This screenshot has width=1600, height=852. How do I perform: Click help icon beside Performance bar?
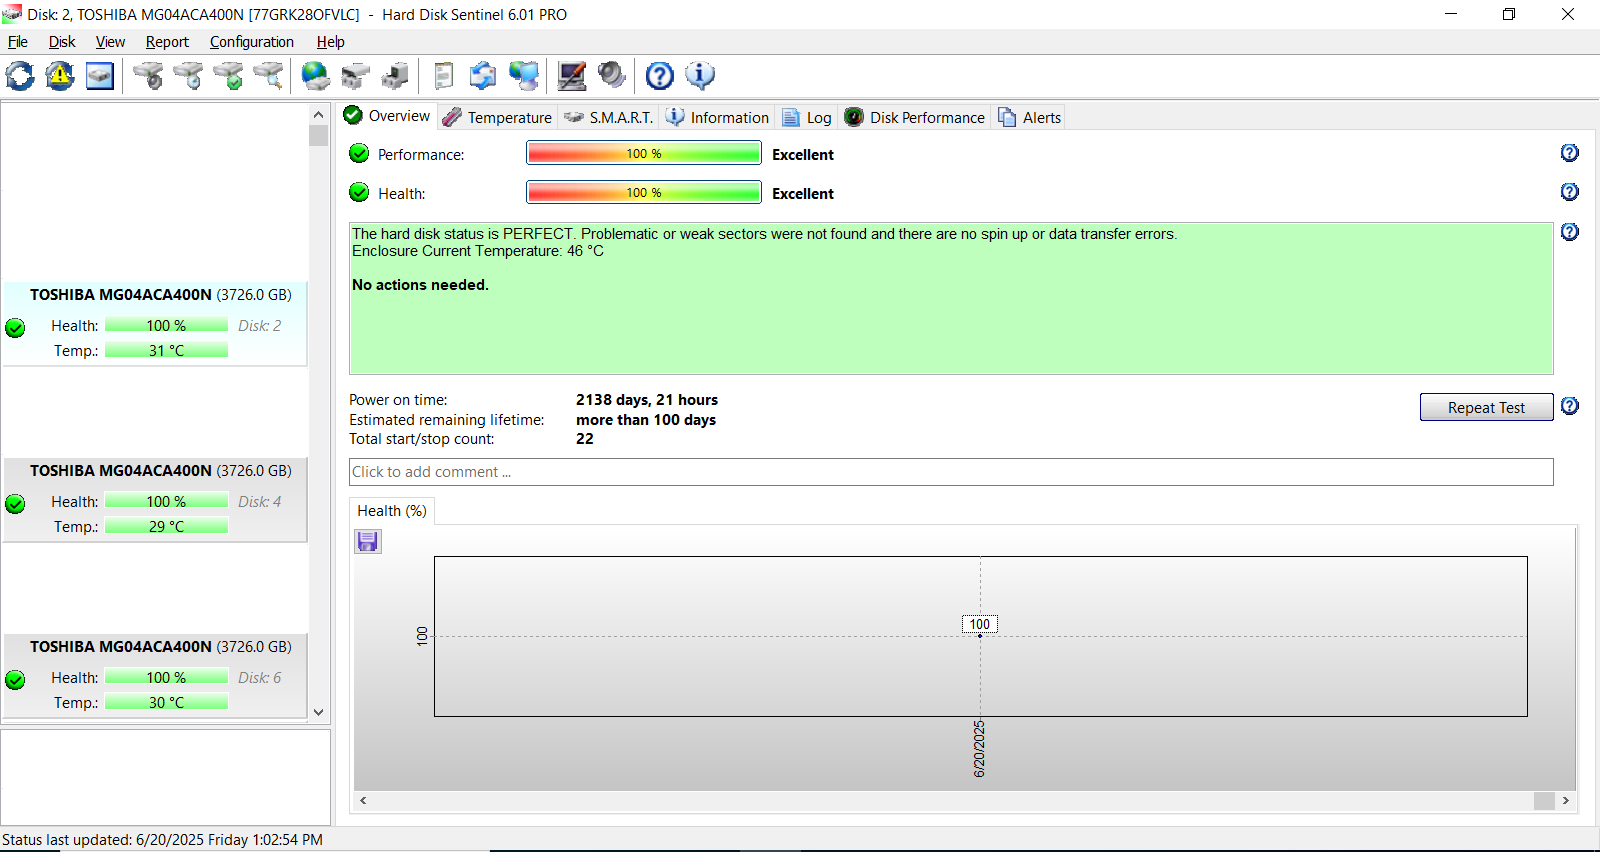coord(1570,153)
